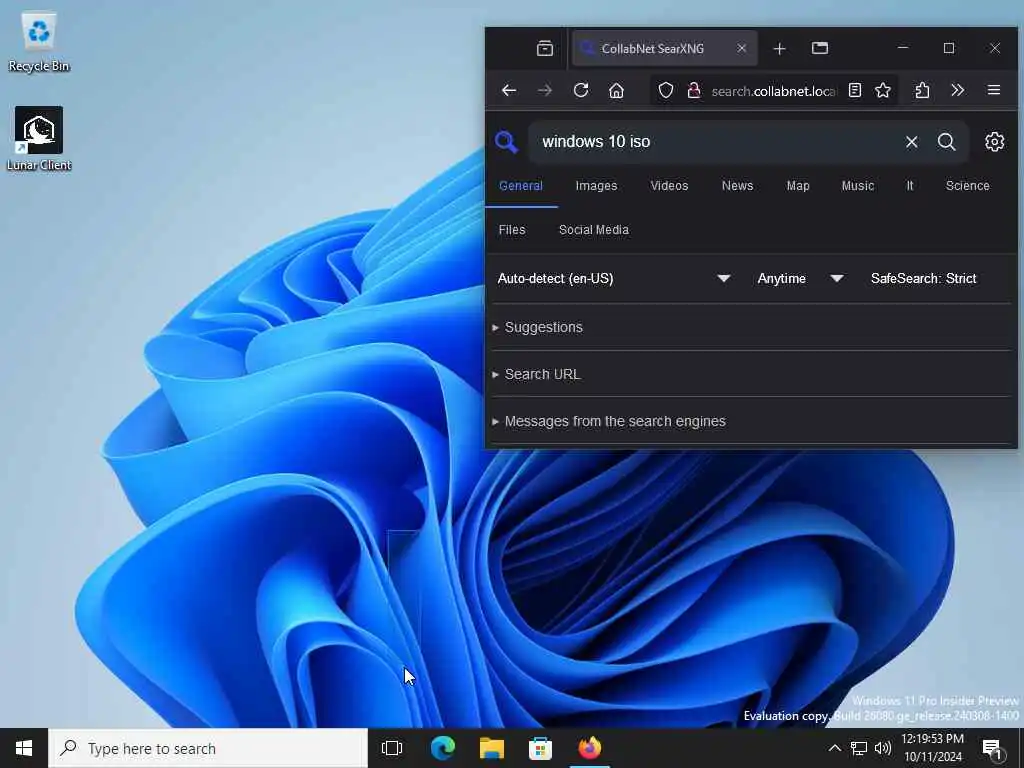Screen dimensions: 1024x768
Task: Go forward one page in Firefox
Action: point(545,91)
